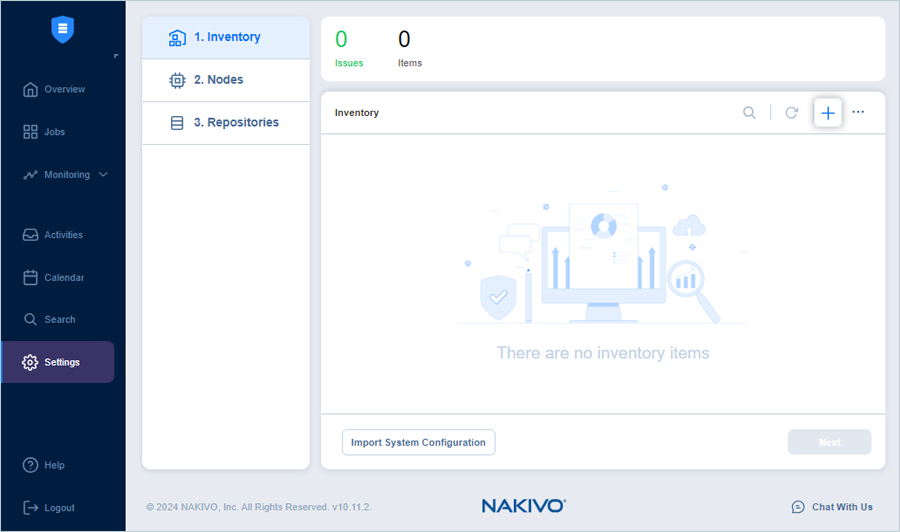
Task: Expand the Monitoring submenu chevron
Action: click(103, 174)
